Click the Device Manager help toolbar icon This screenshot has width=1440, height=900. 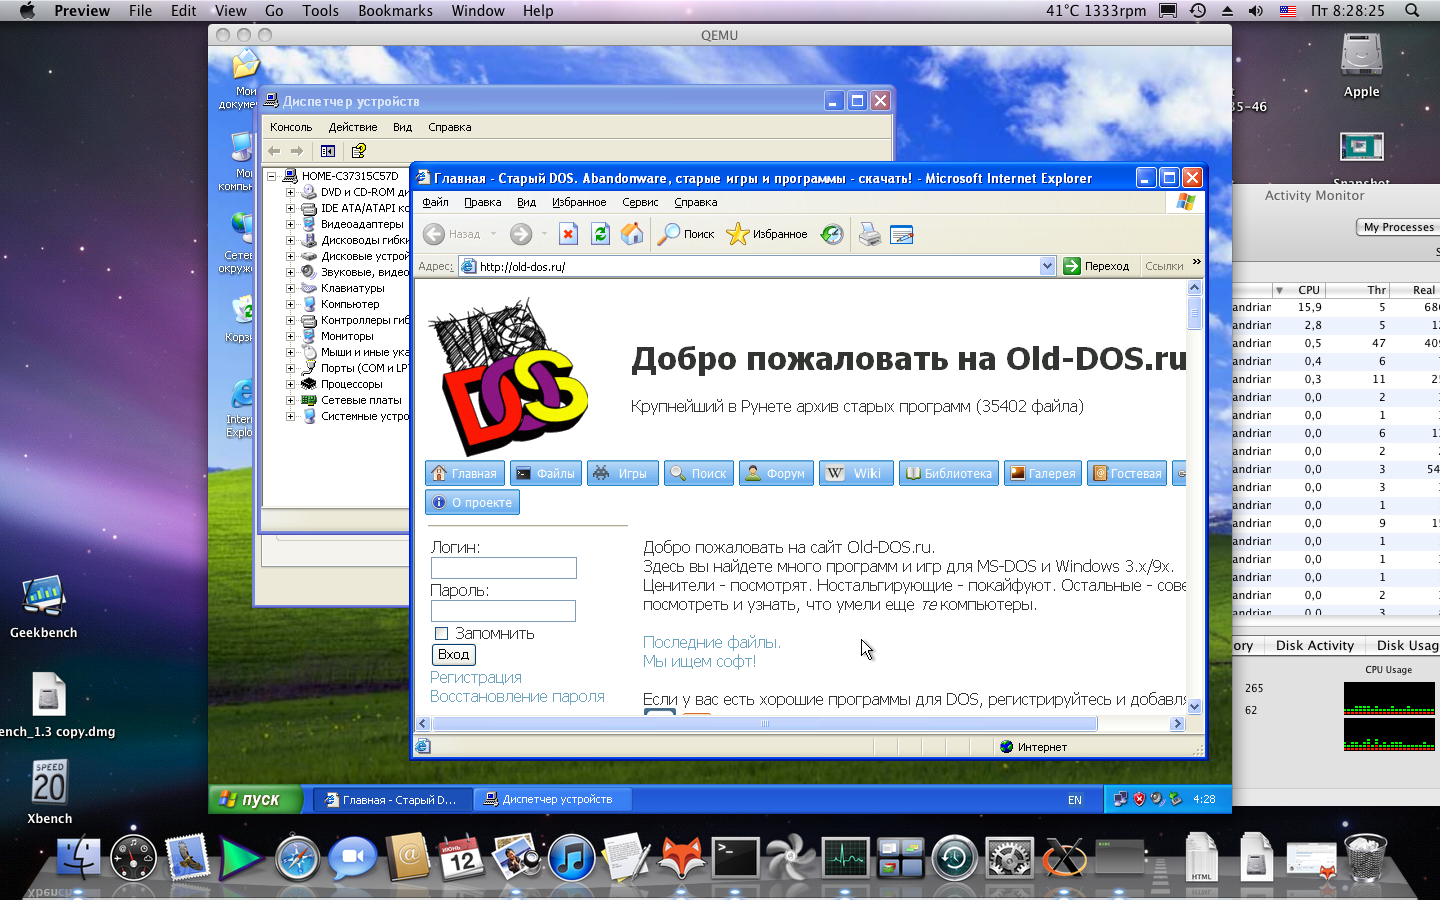pyautogui.click(x=358, y=151)
